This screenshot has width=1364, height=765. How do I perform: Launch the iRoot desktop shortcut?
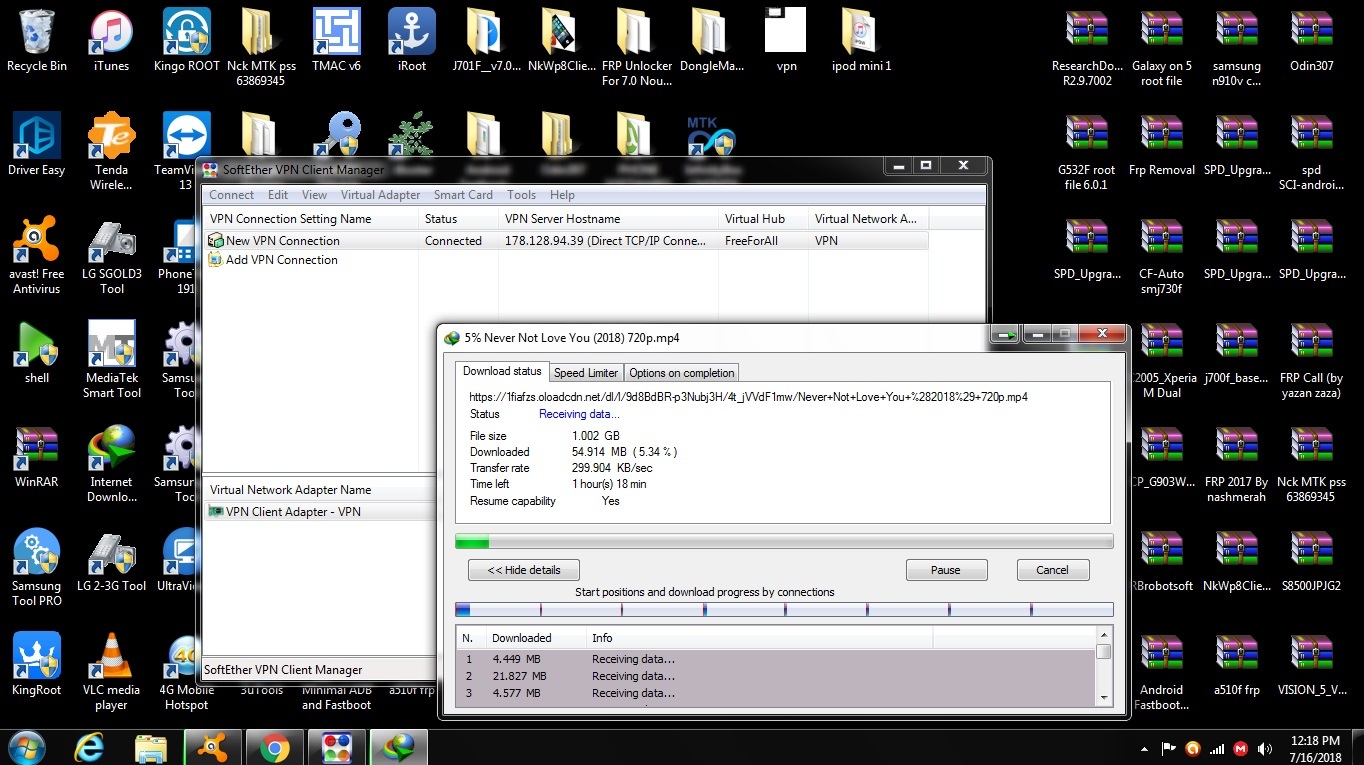pos(411,40)
